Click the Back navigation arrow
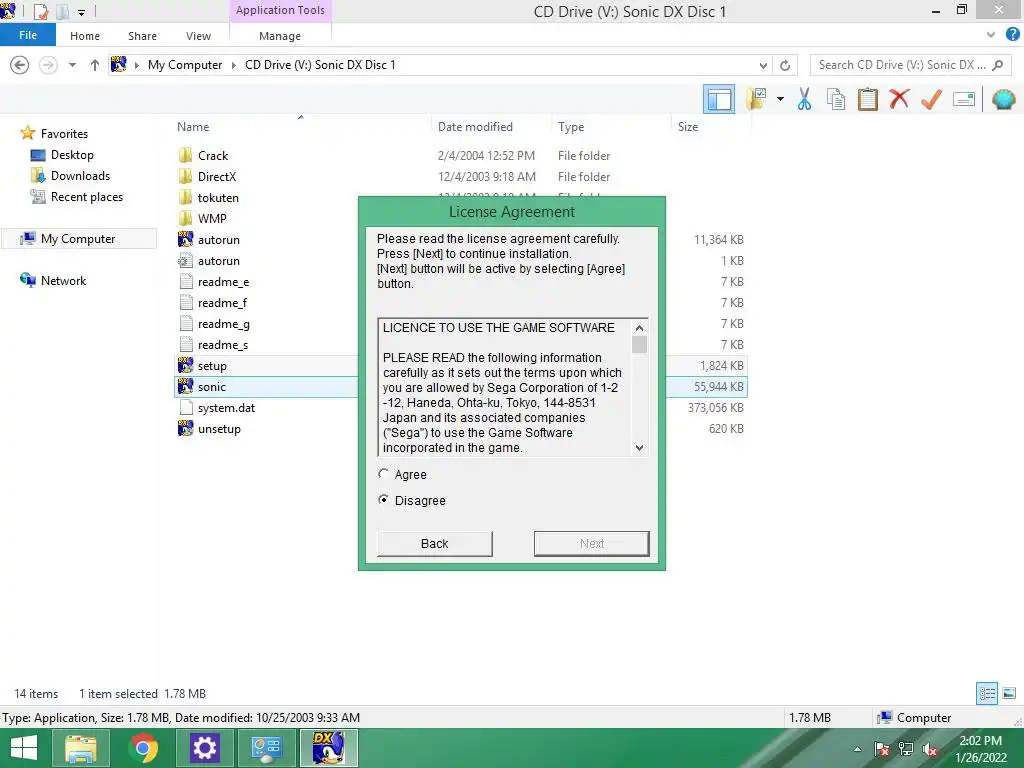 click(20, 65)
